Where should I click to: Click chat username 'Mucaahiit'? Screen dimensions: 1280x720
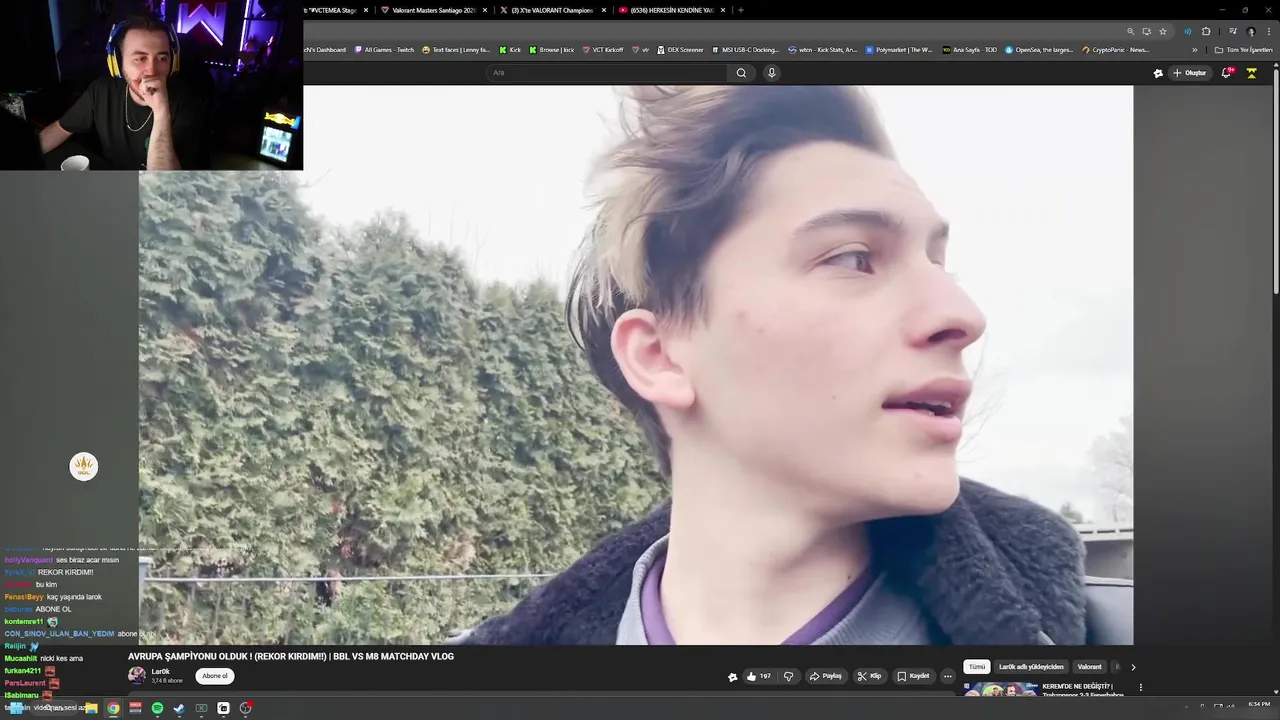pyautogui.click(x=20, y=659)
